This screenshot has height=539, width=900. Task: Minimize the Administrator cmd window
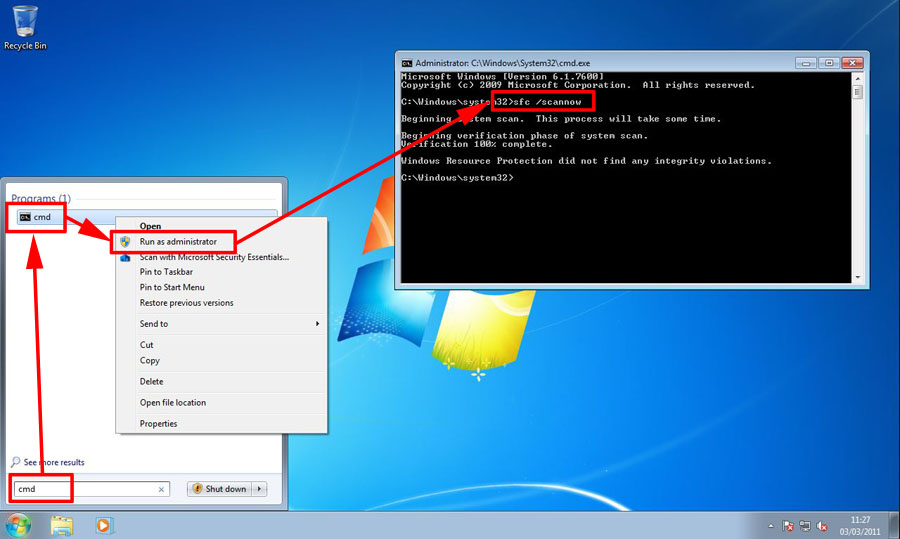click(806, 63)
